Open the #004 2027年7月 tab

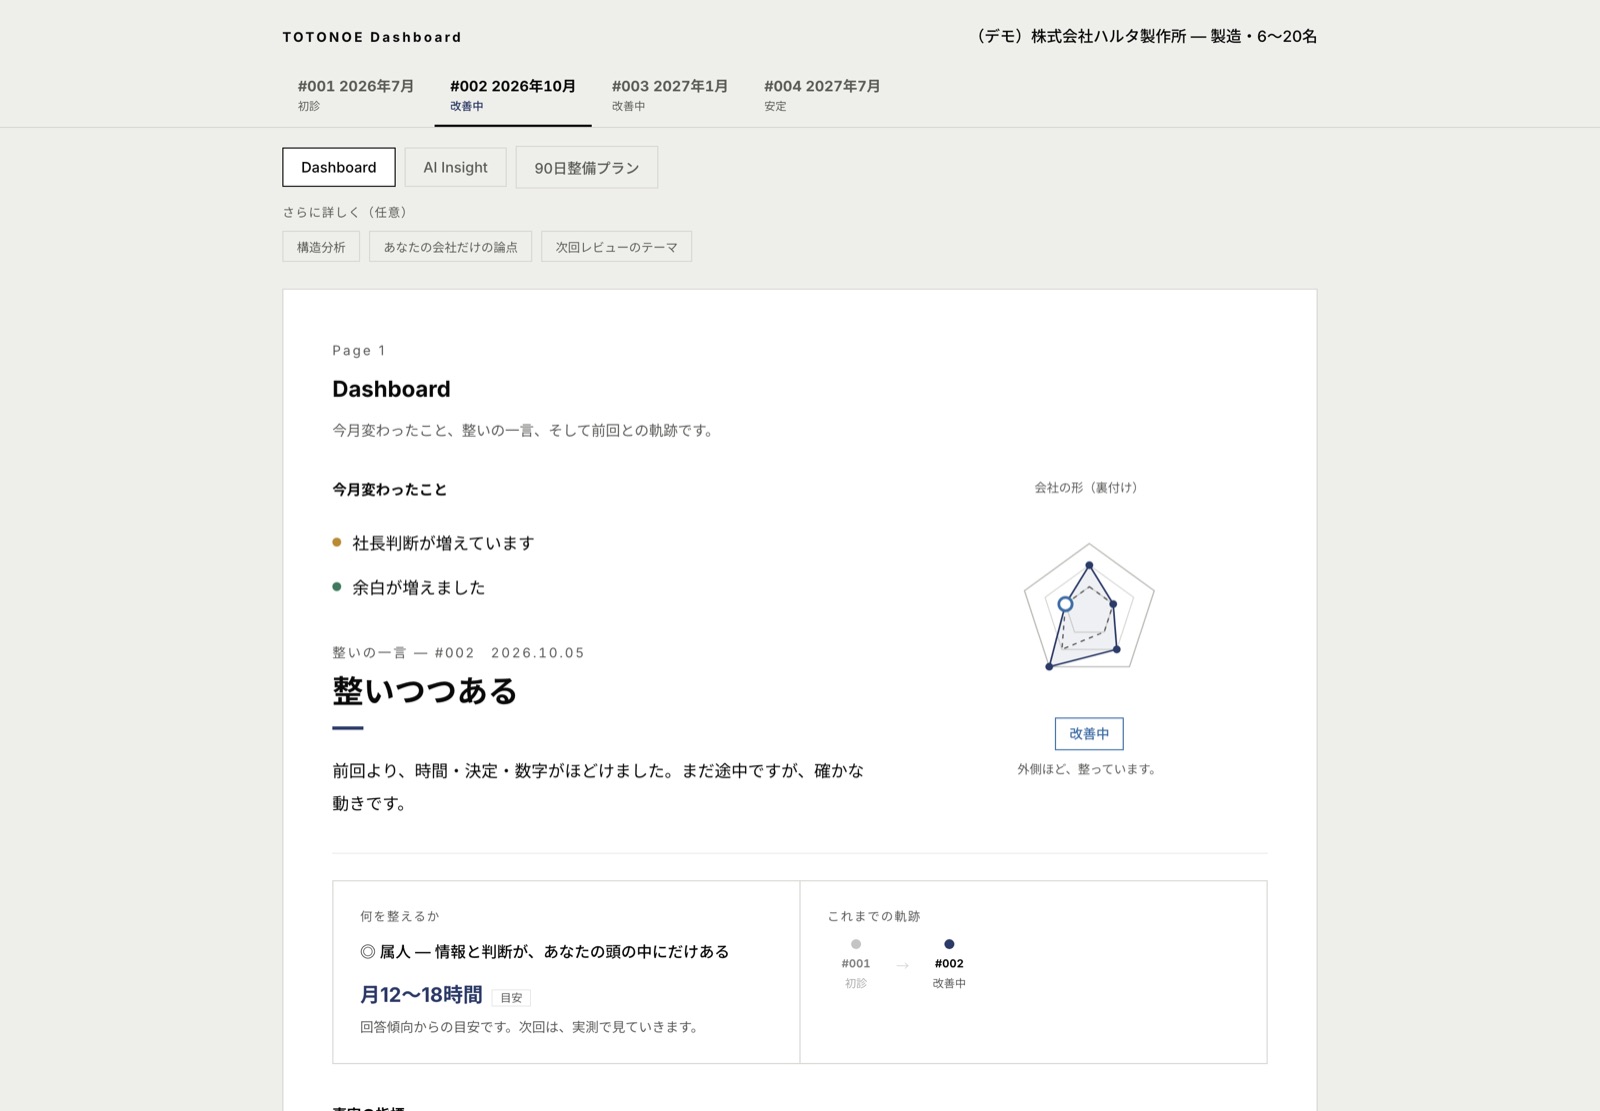tap(822, 95)
